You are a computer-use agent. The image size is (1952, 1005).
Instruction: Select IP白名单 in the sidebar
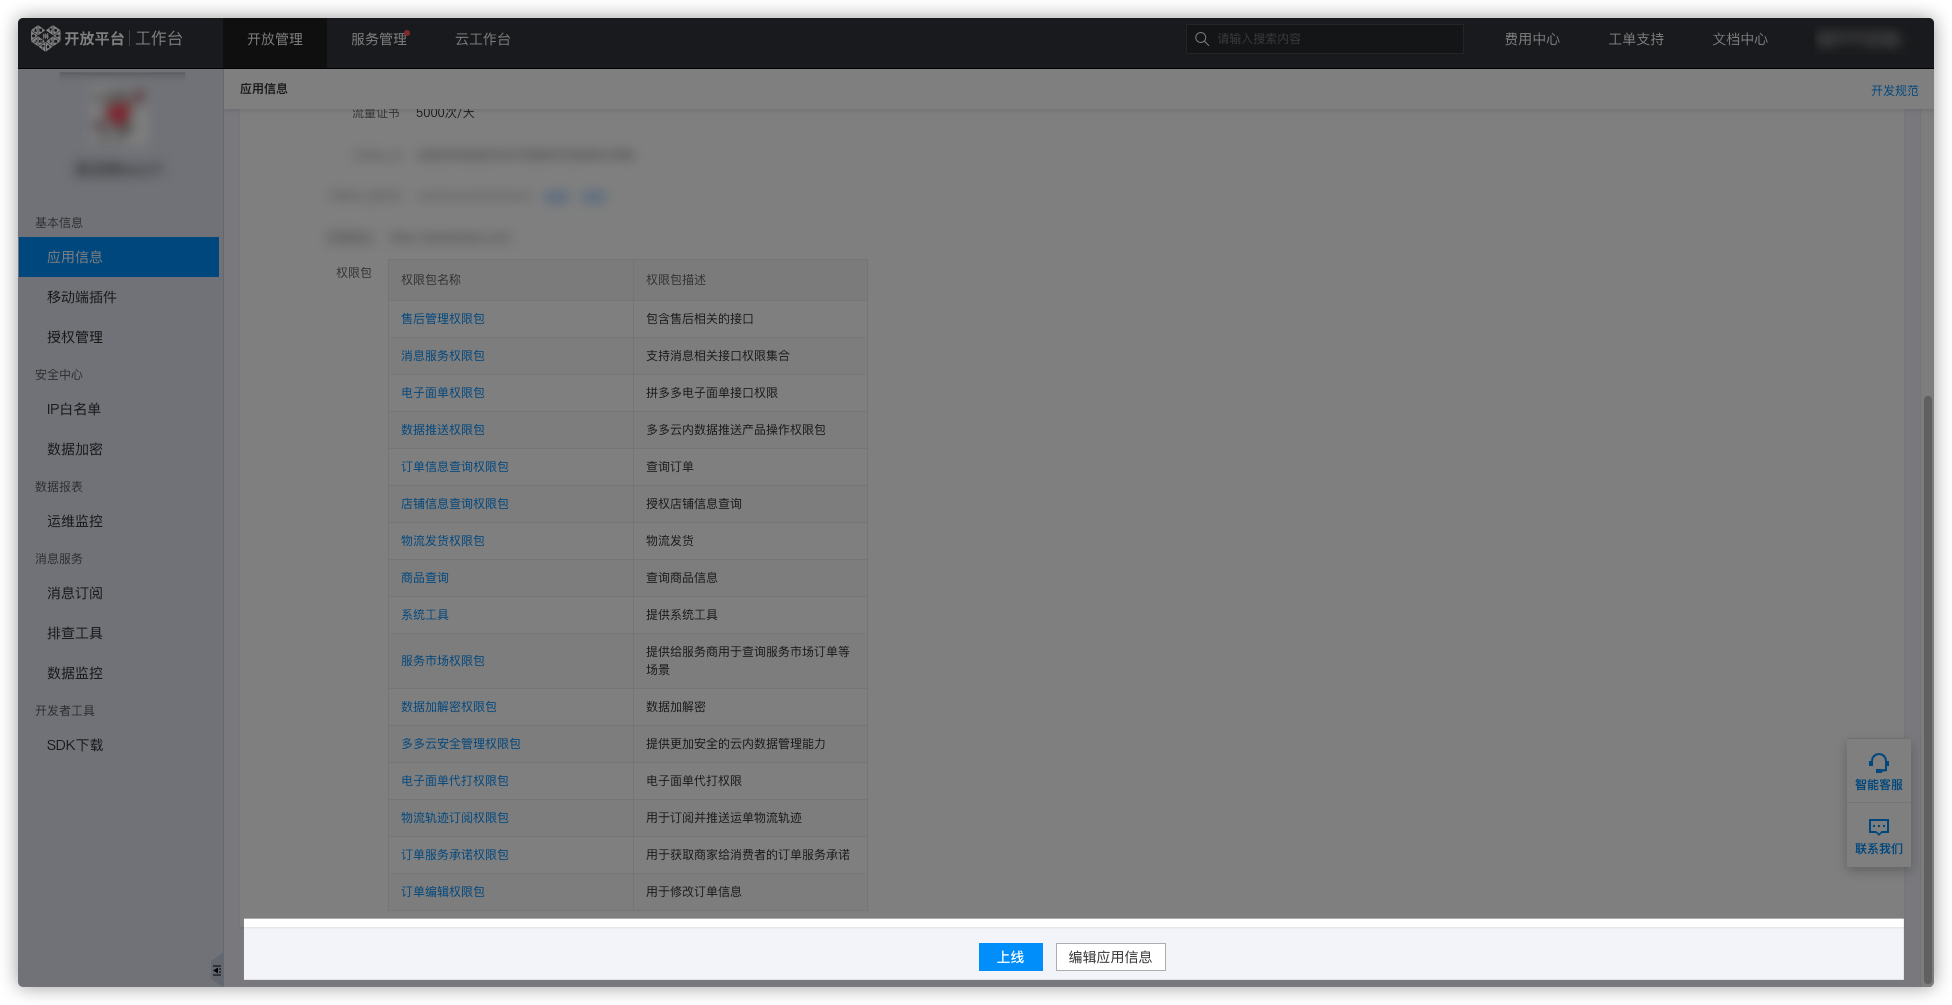pyautogui.click(x=74, y=409)
